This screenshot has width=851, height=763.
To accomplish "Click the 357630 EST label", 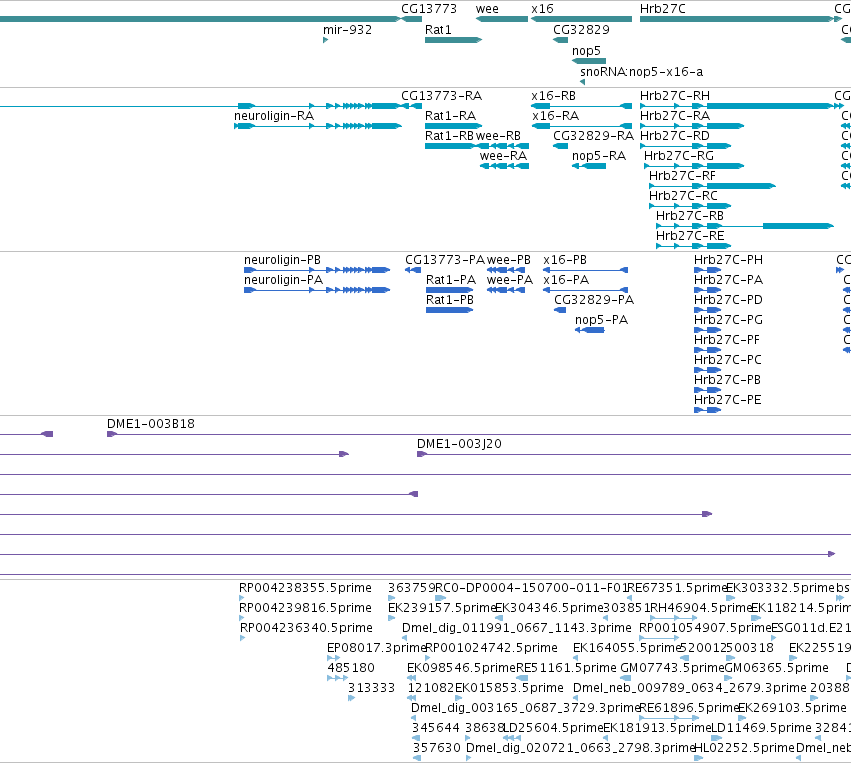I will click(x=436, y=748).
